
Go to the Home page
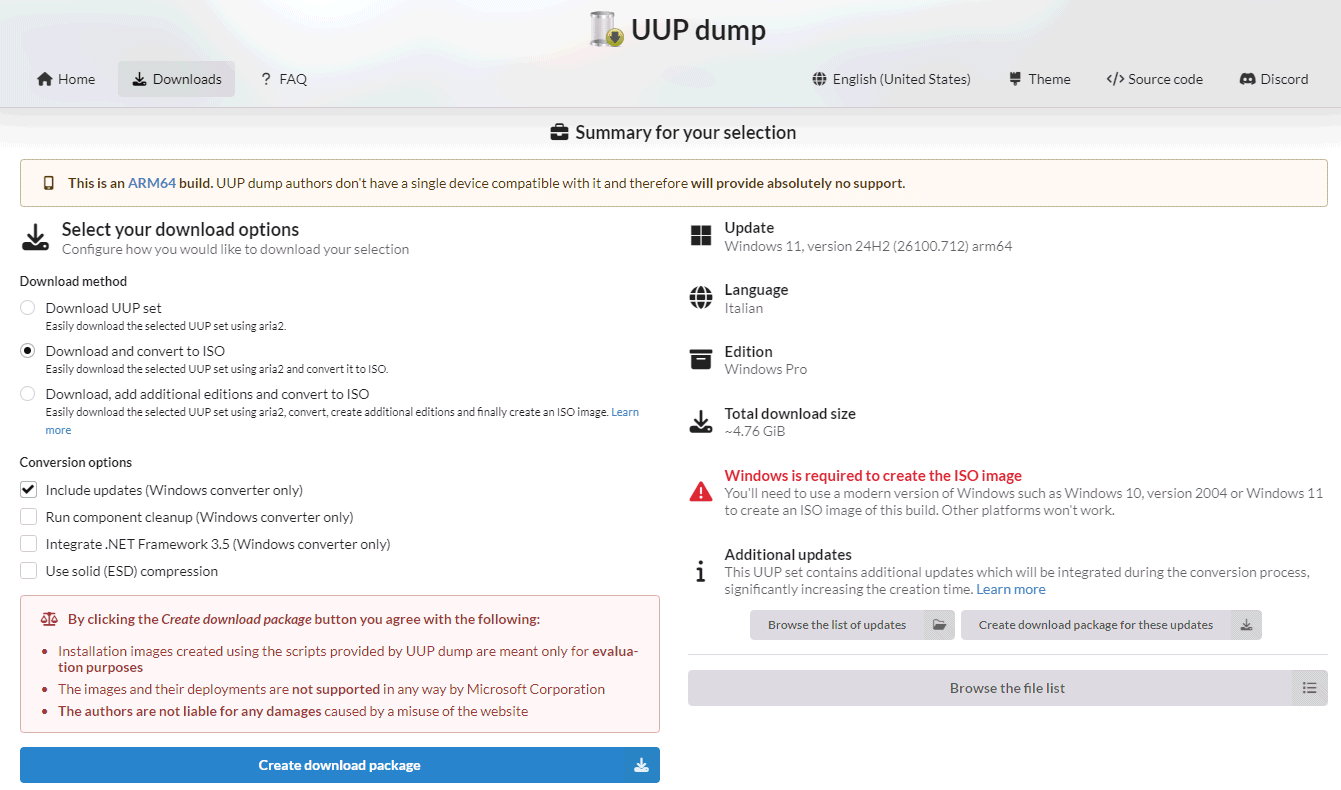pos(66,79)
